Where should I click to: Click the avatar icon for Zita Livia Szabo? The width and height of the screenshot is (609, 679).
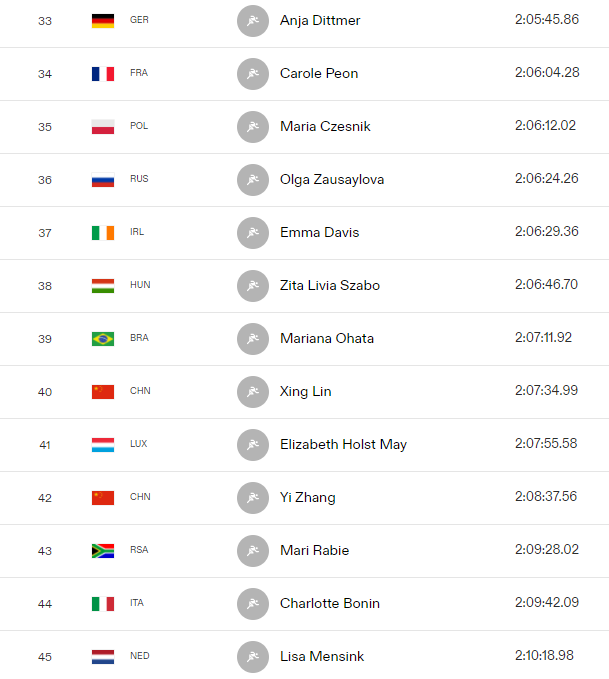point(253,286)
